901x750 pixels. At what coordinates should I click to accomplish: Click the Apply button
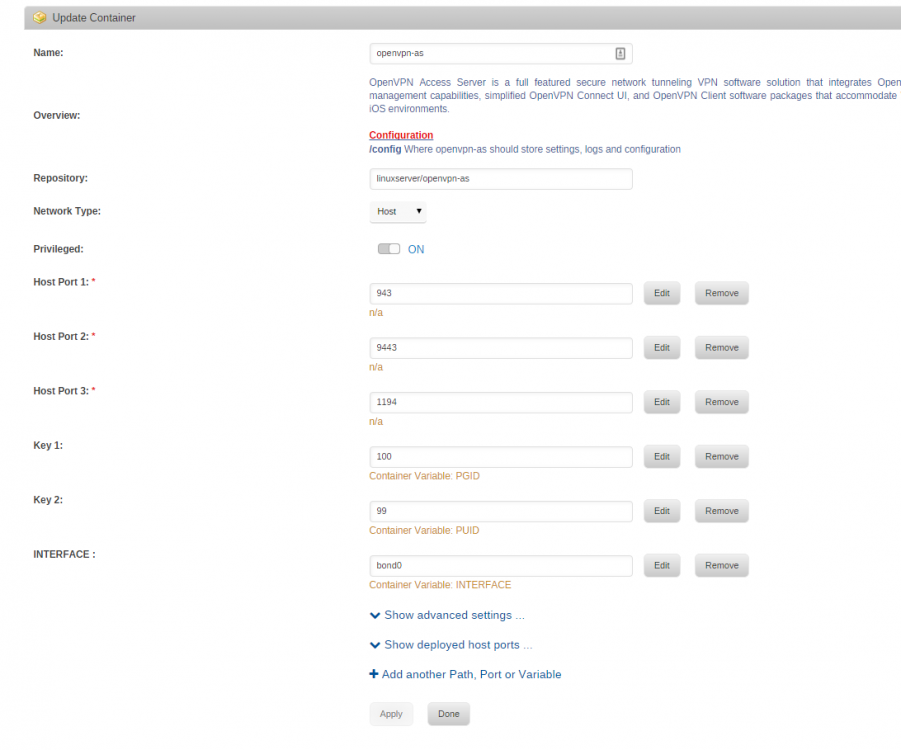click(391, 714)
